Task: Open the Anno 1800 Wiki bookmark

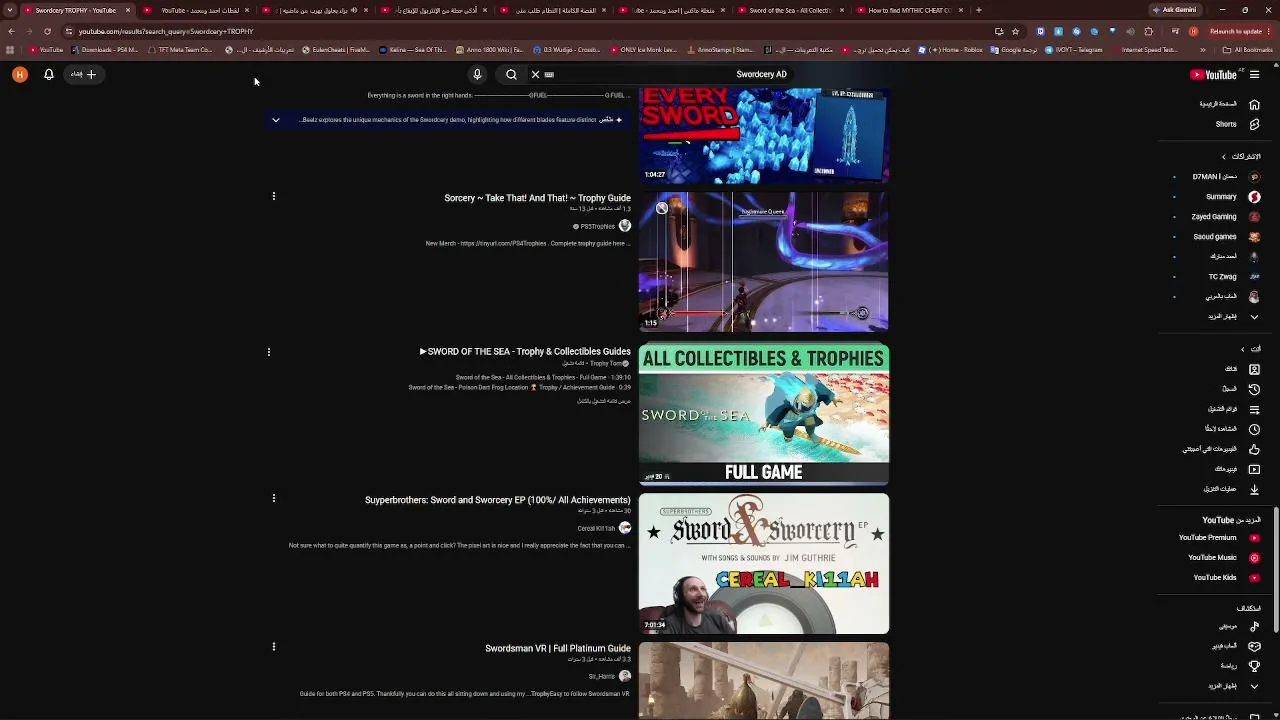Action: pos(488,50)
